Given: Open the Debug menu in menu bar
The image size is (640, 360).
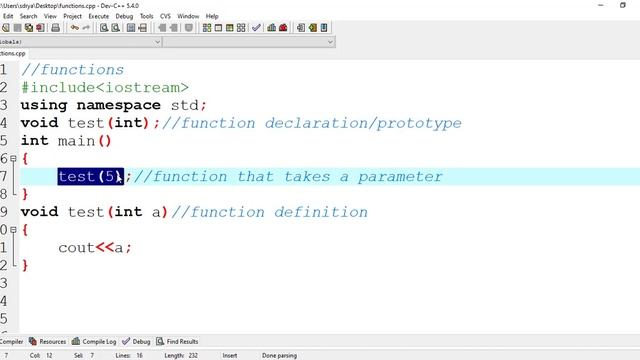Looking at the screenshot, I should click(124, 16).
